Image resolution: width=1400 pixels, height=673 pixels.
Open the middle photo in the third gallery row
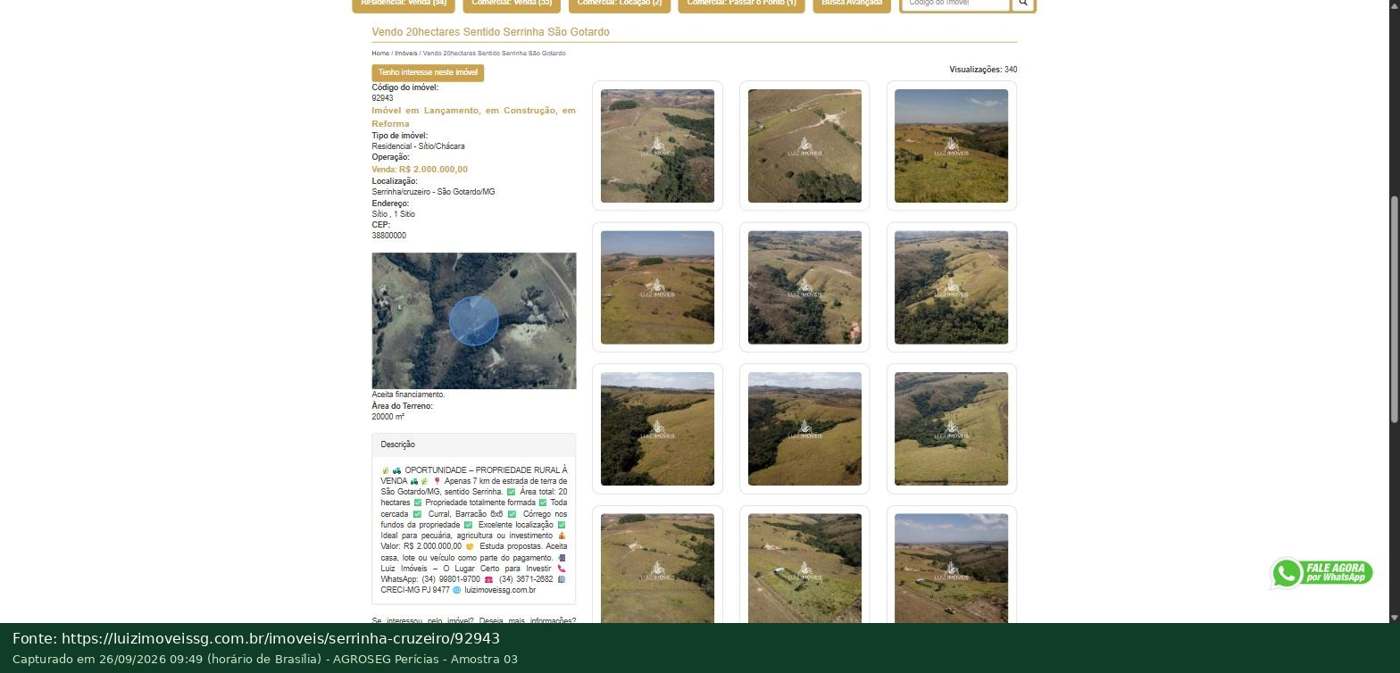[x=804, y=429]
